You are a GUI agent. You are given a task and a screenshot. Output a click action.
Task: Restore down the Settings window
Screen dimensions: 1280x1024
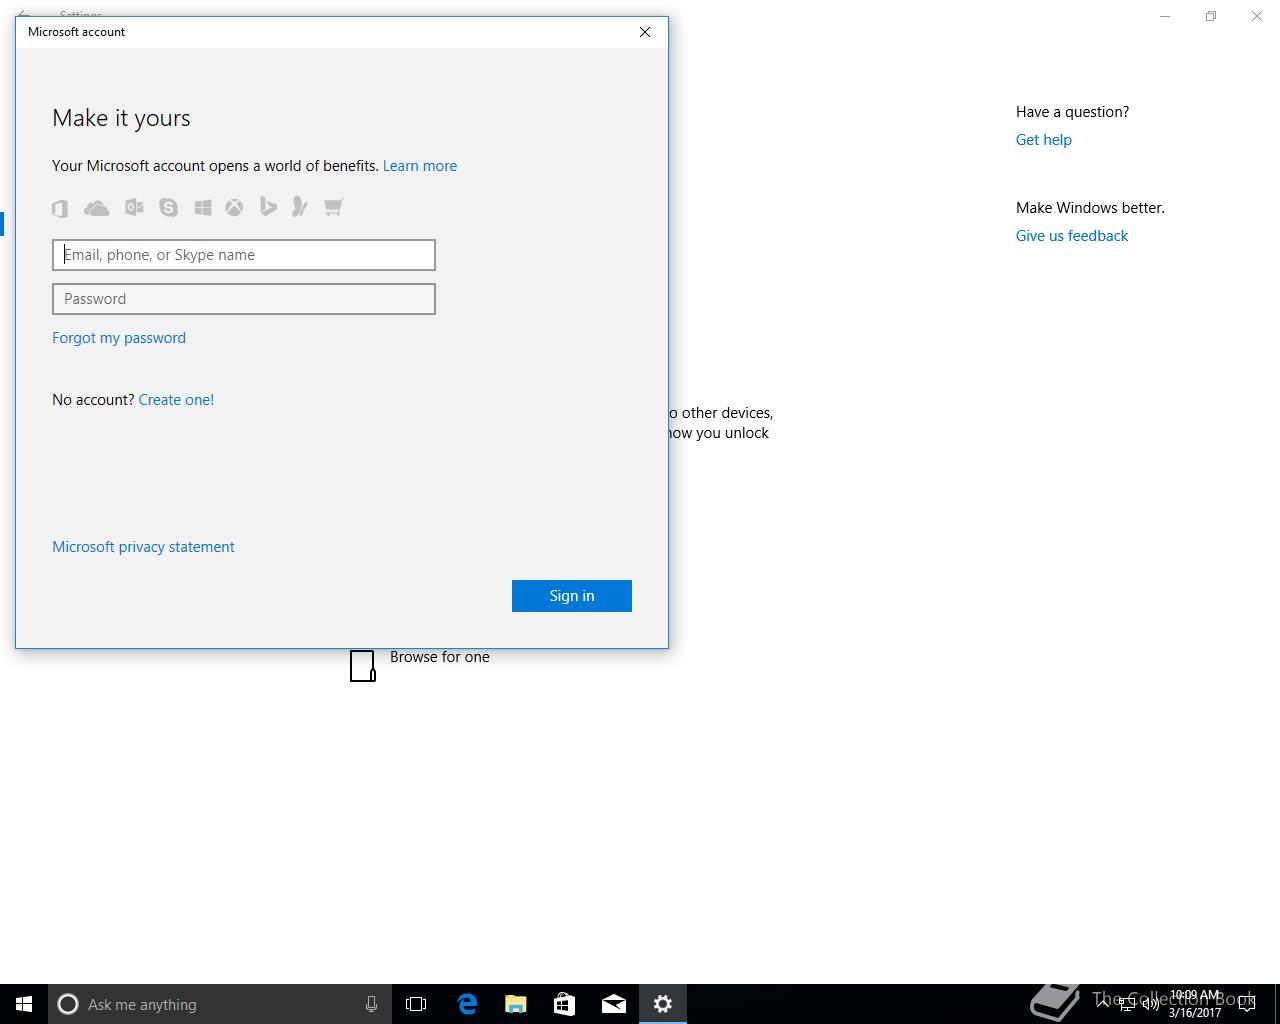click(x=1211, y=16)
